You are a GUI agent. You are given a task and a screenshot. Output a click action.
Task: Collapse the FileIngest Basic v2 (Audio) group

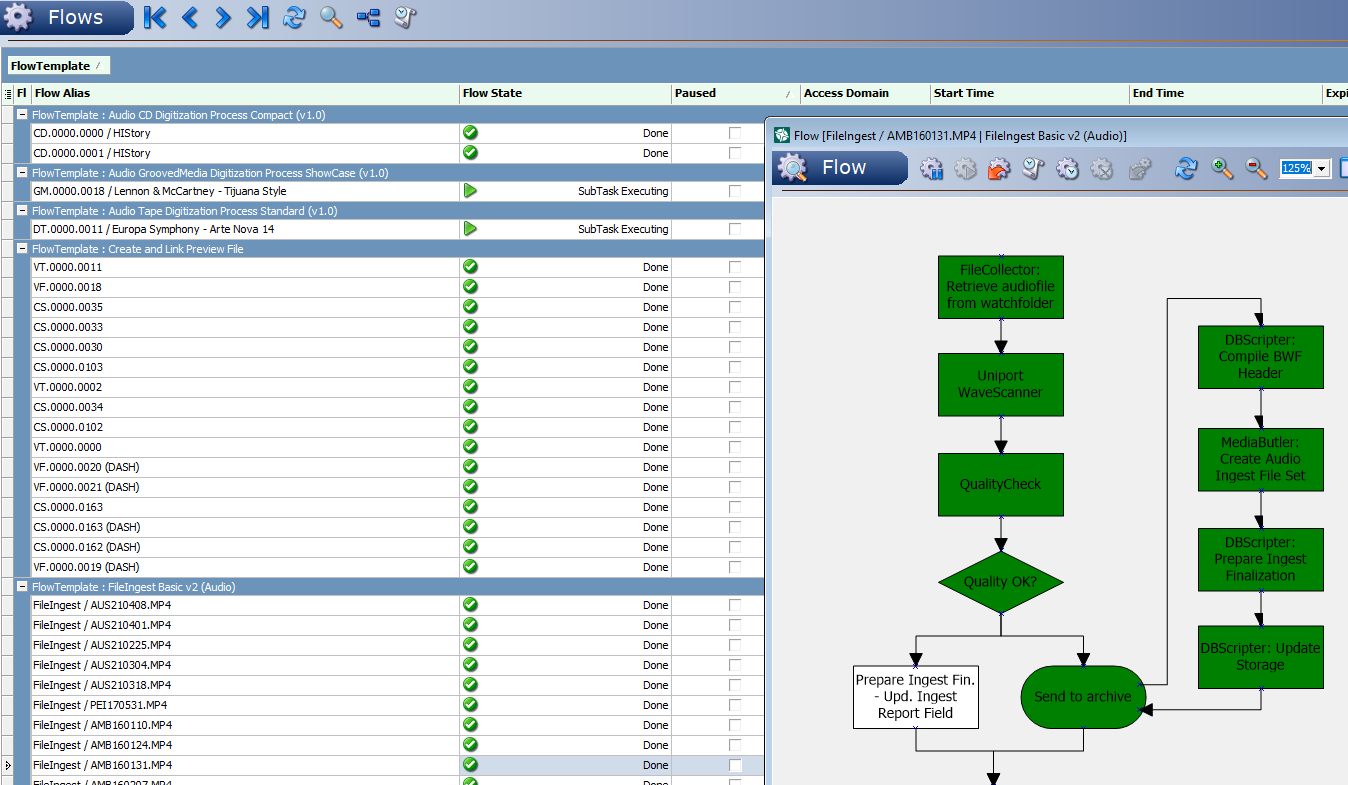point(22,587)
